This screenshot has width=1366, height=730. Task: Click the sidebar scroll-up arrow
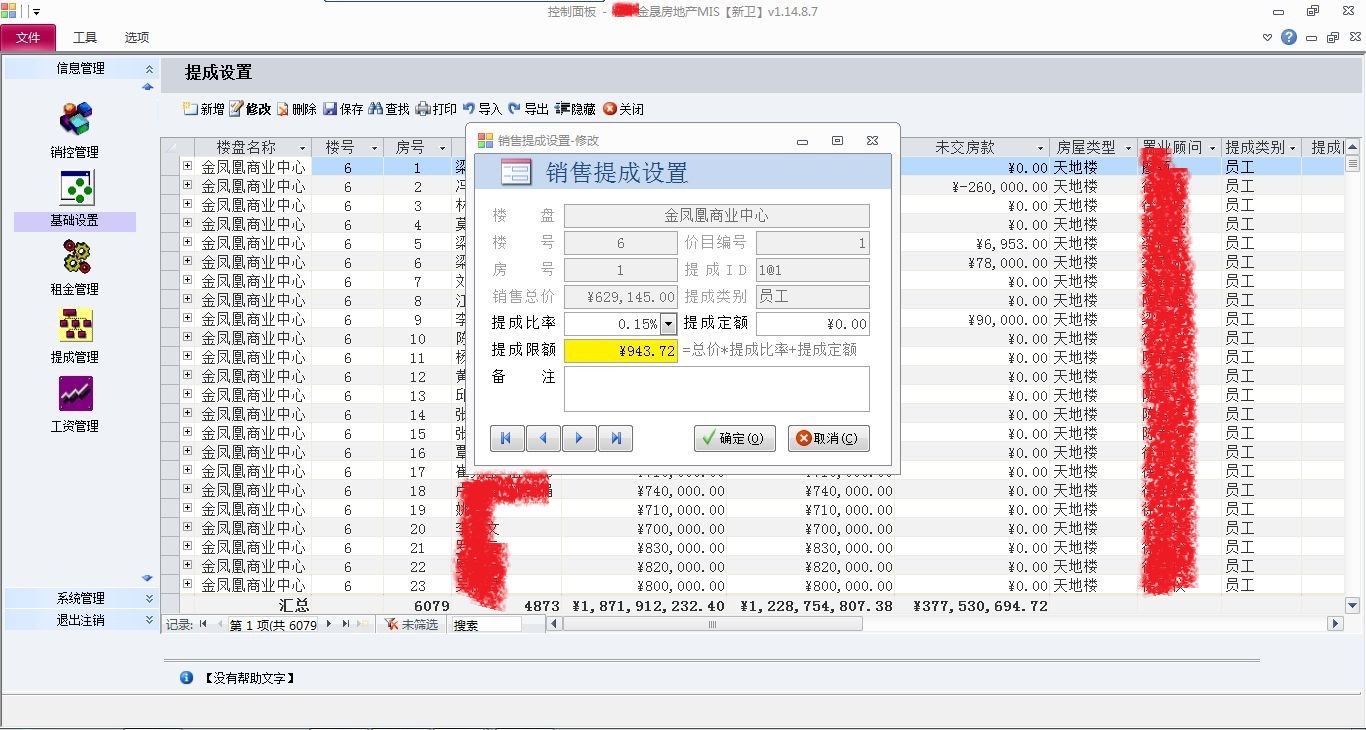coord(148,87)
